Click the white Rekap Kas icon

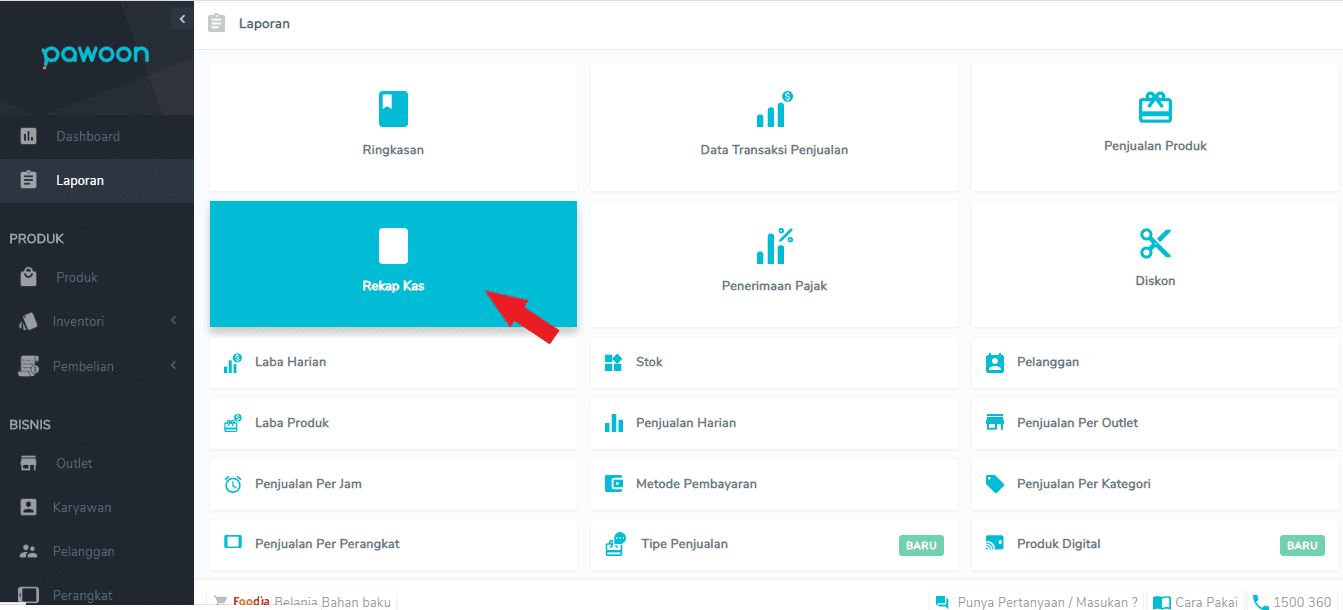click(393, 246)
